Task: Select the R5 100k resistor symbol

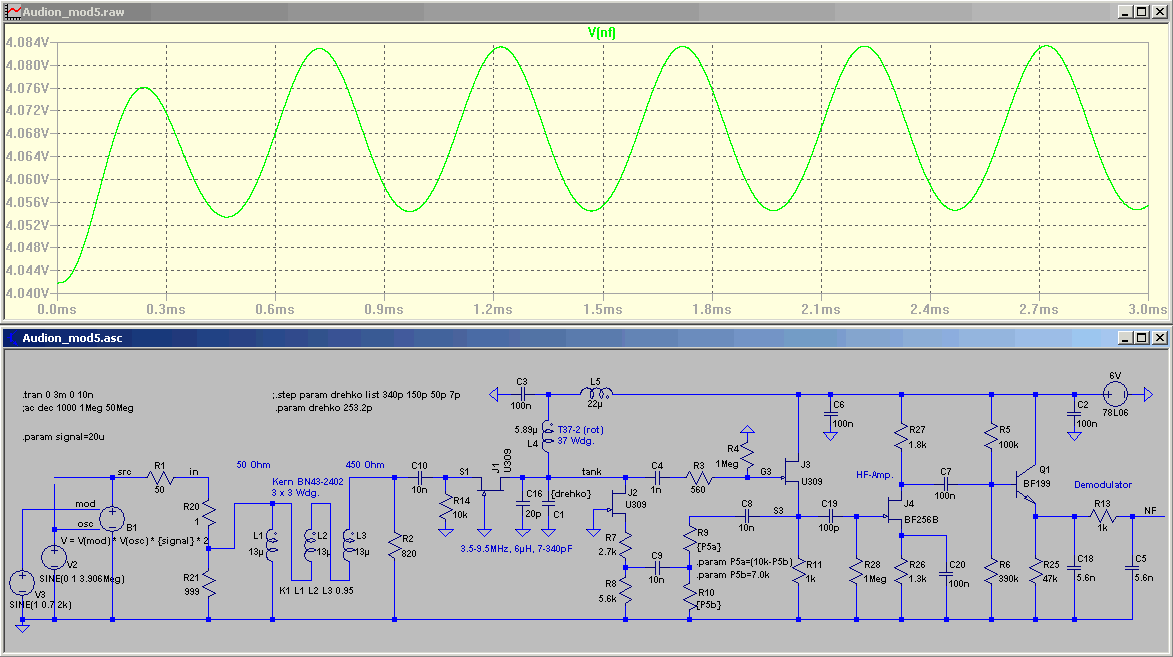Action: pyautogui.click(x=991, y=438)
